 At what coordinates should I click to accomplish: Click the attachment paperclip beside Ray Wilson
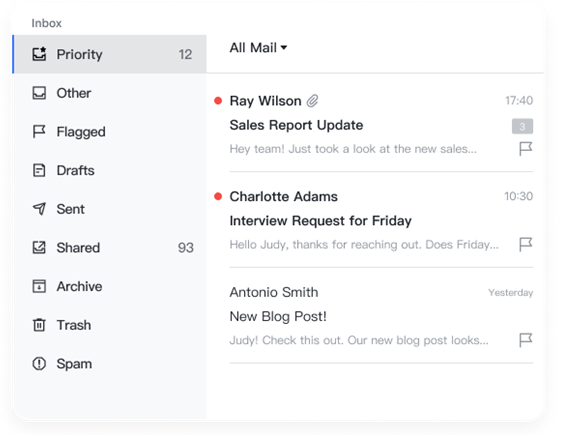click(x=312, y=101)
